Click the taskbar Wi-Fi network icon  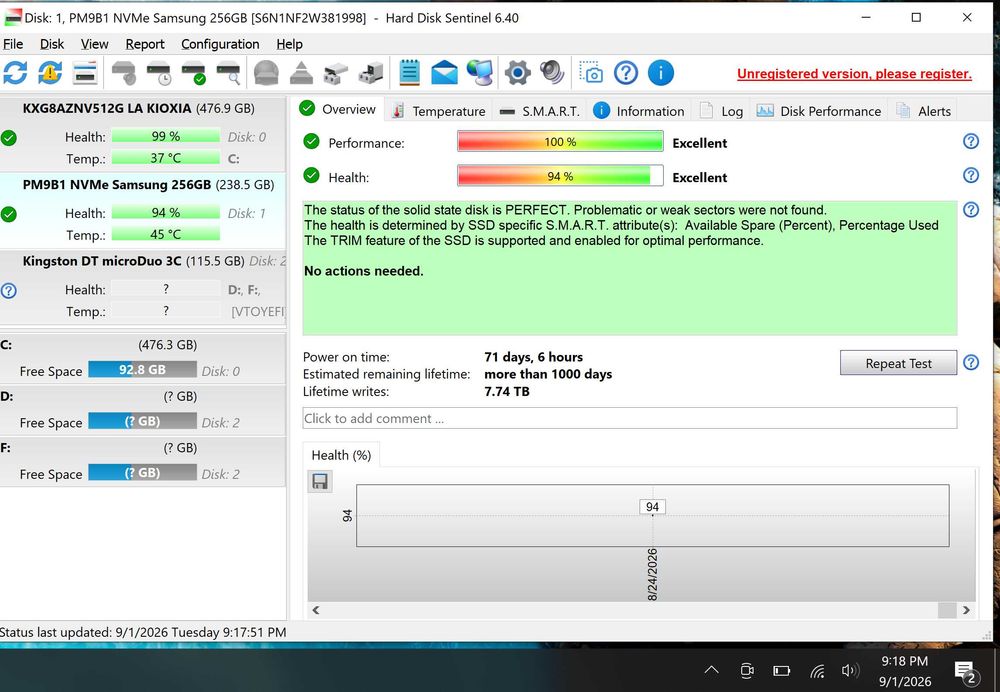point(817,670)
